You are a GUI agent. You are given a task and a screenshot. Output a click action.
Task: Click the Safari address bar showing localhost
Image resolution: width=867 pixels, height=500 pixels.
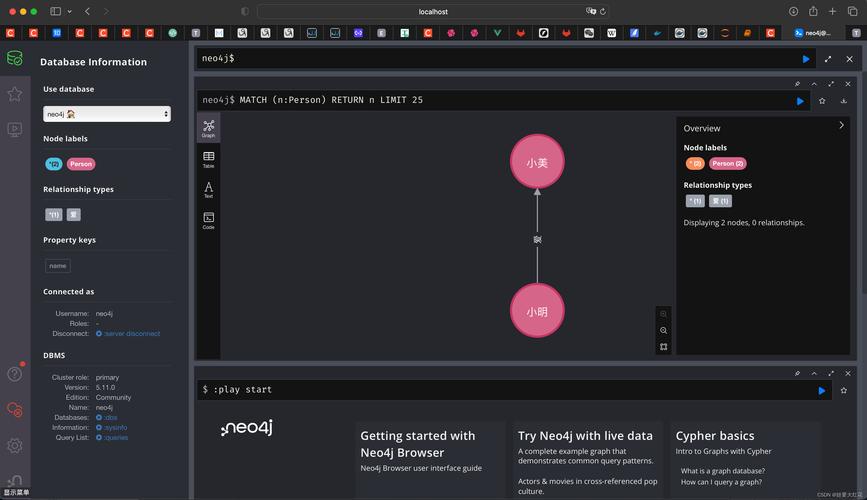433,12
